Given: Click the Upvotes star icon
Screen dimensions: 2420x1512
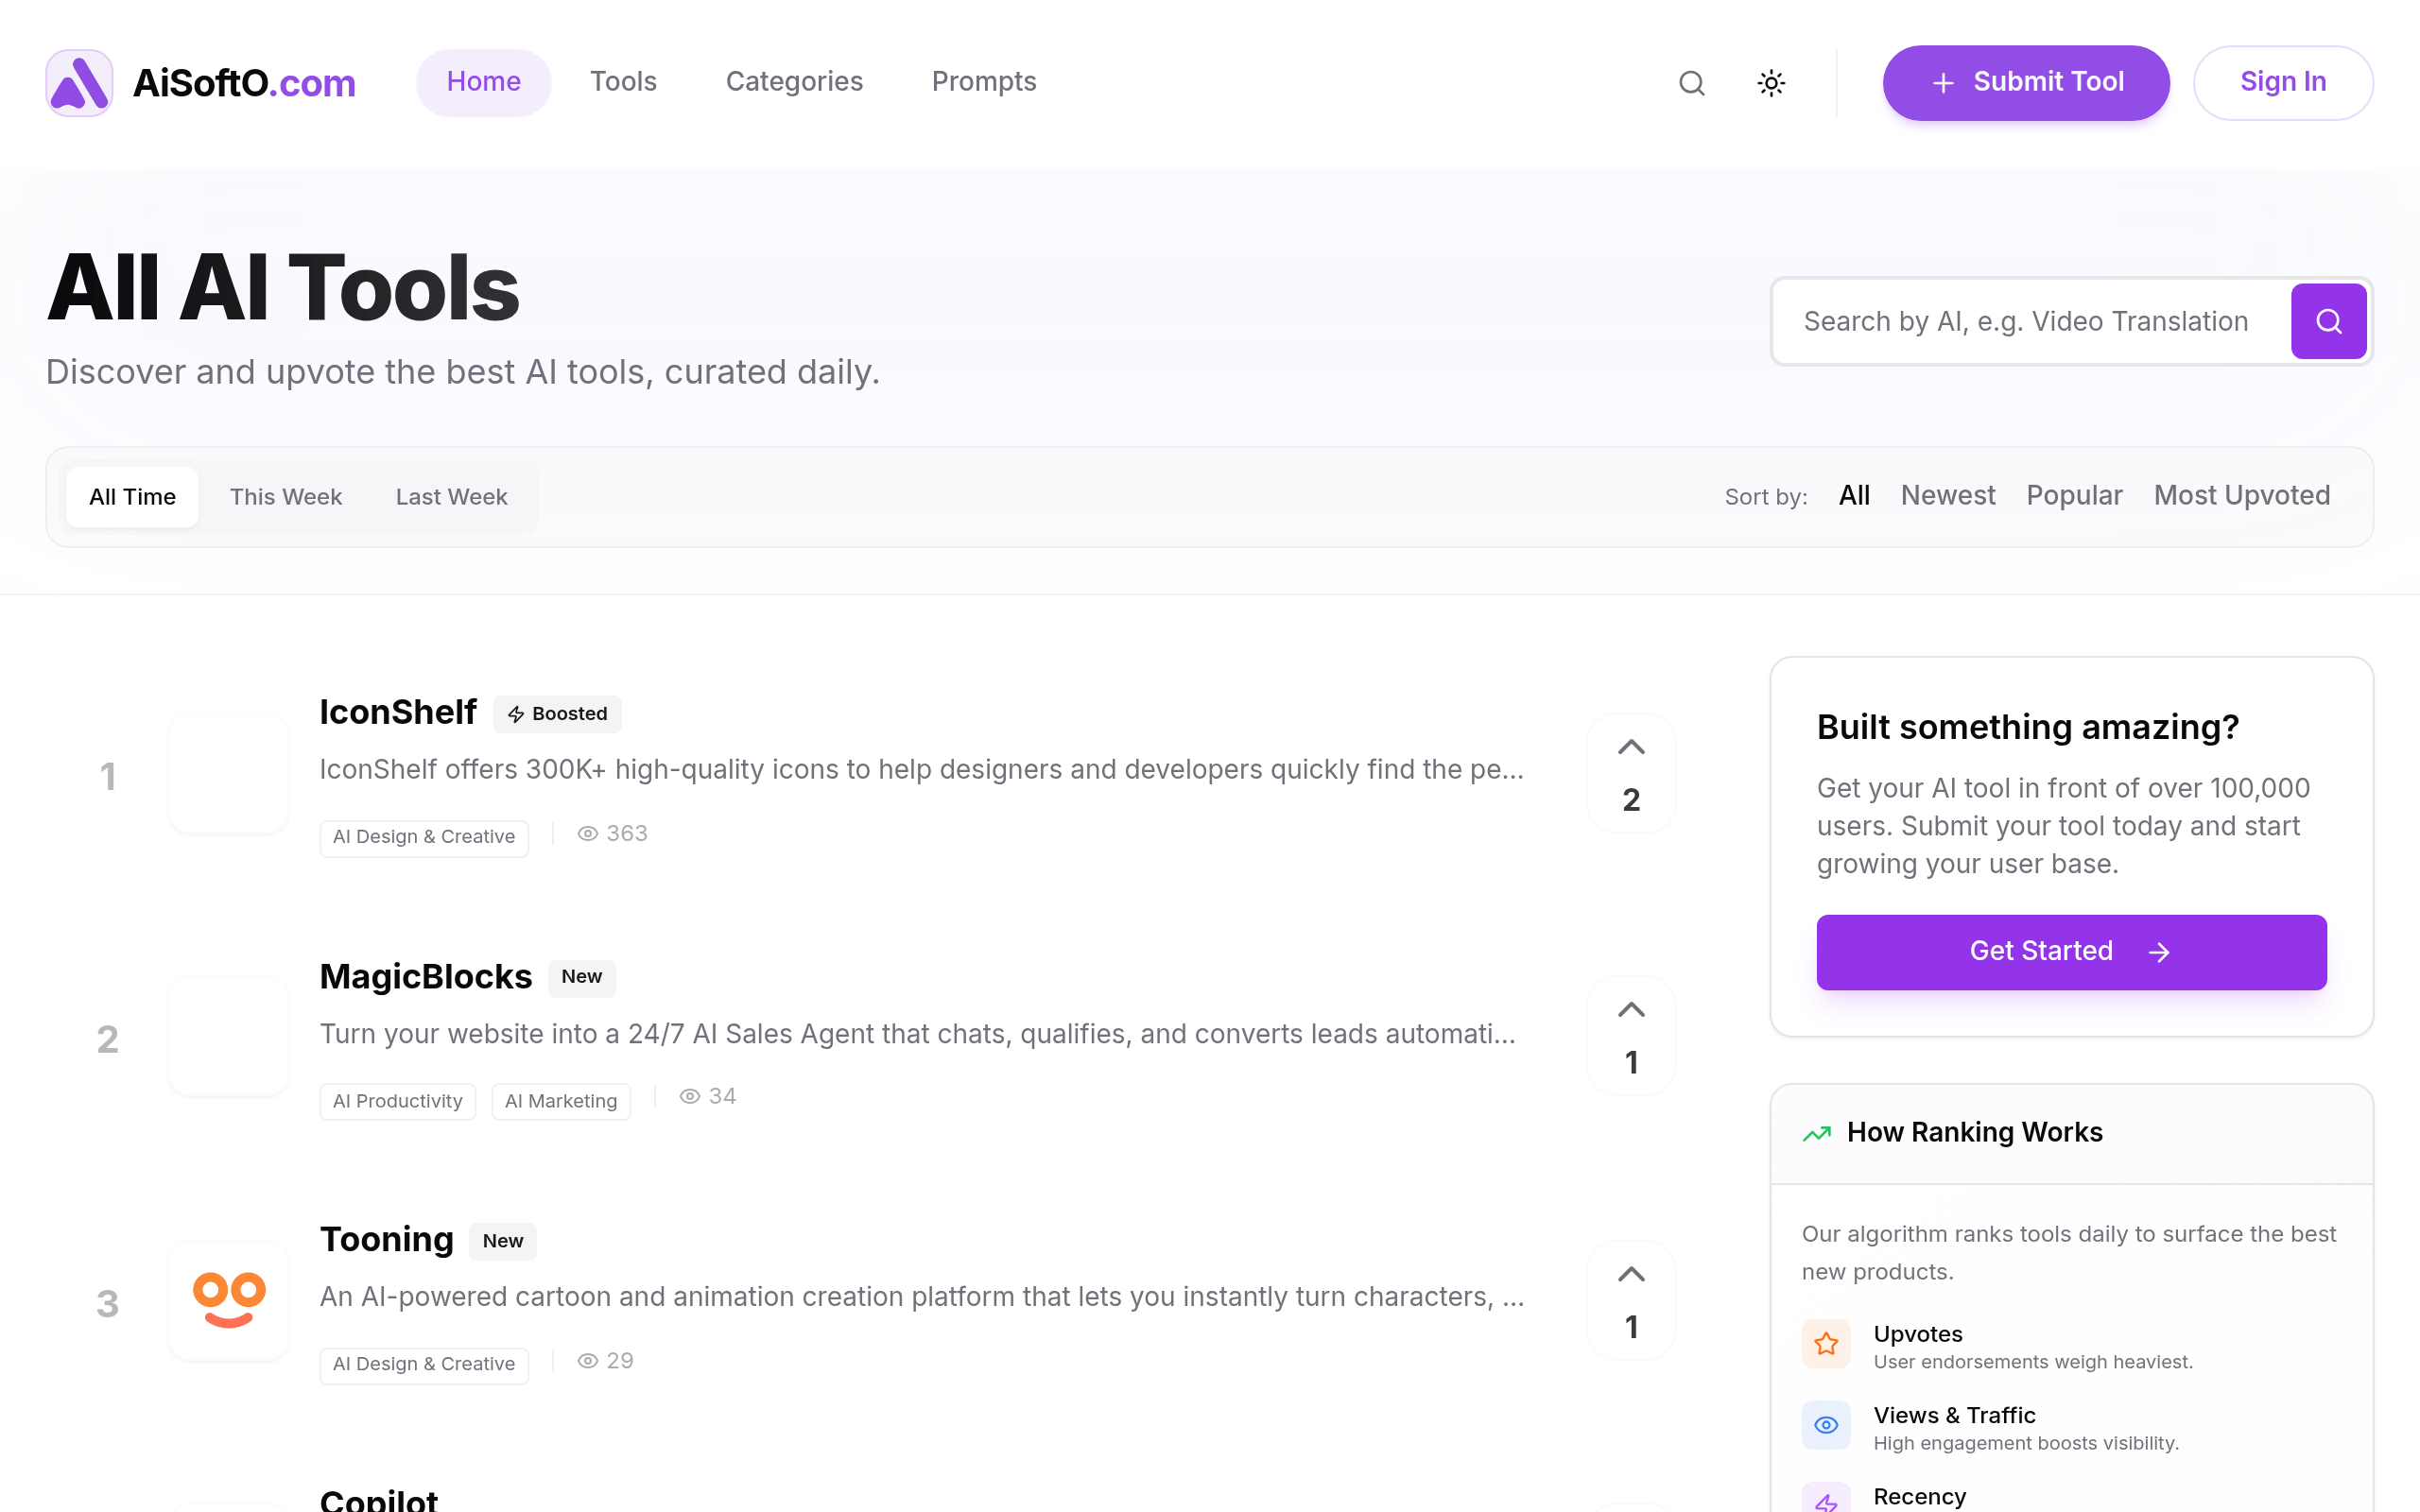Looking at the screenshot, I should (1826, 1344).
